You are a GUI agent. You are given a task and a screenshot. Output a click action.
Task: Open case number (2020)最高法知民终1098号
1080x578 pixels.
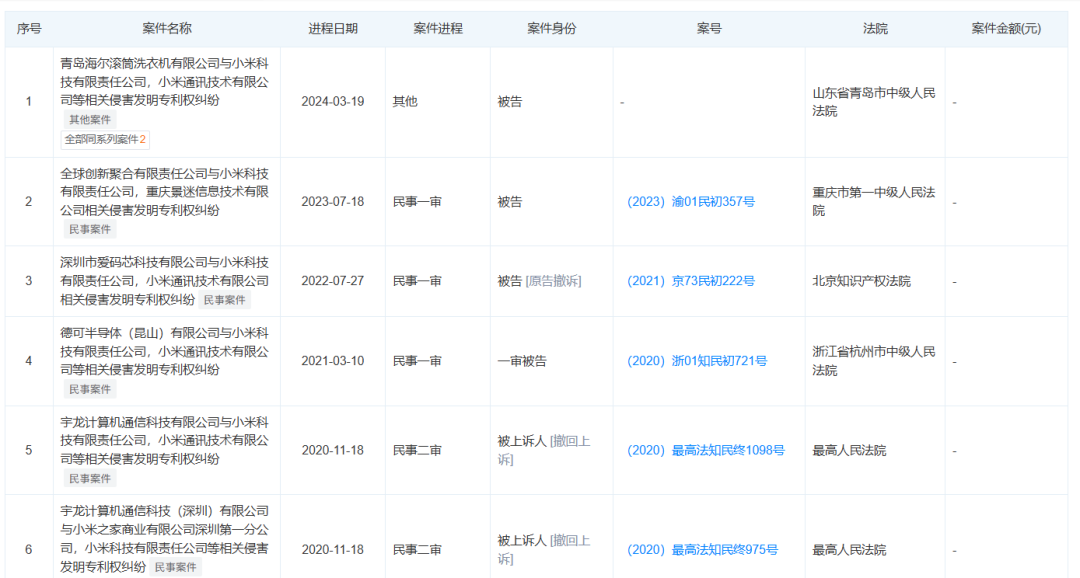pos(706,451)
